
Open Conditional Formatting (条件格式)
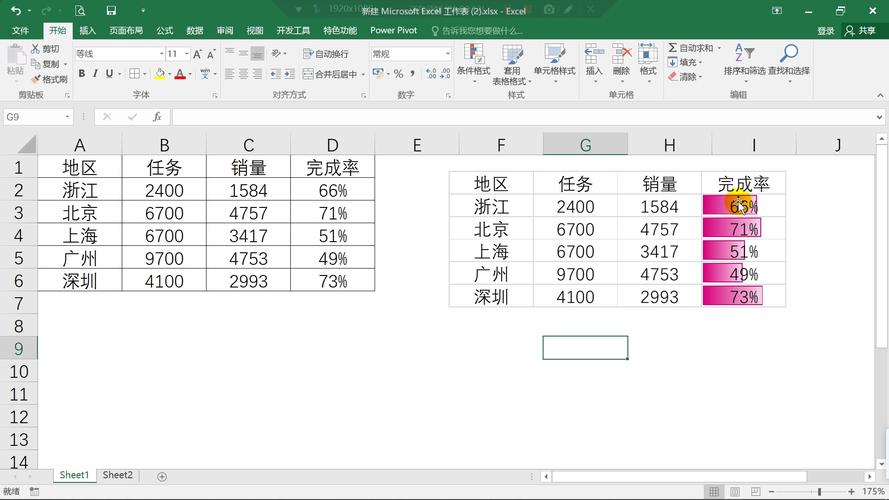473,63
